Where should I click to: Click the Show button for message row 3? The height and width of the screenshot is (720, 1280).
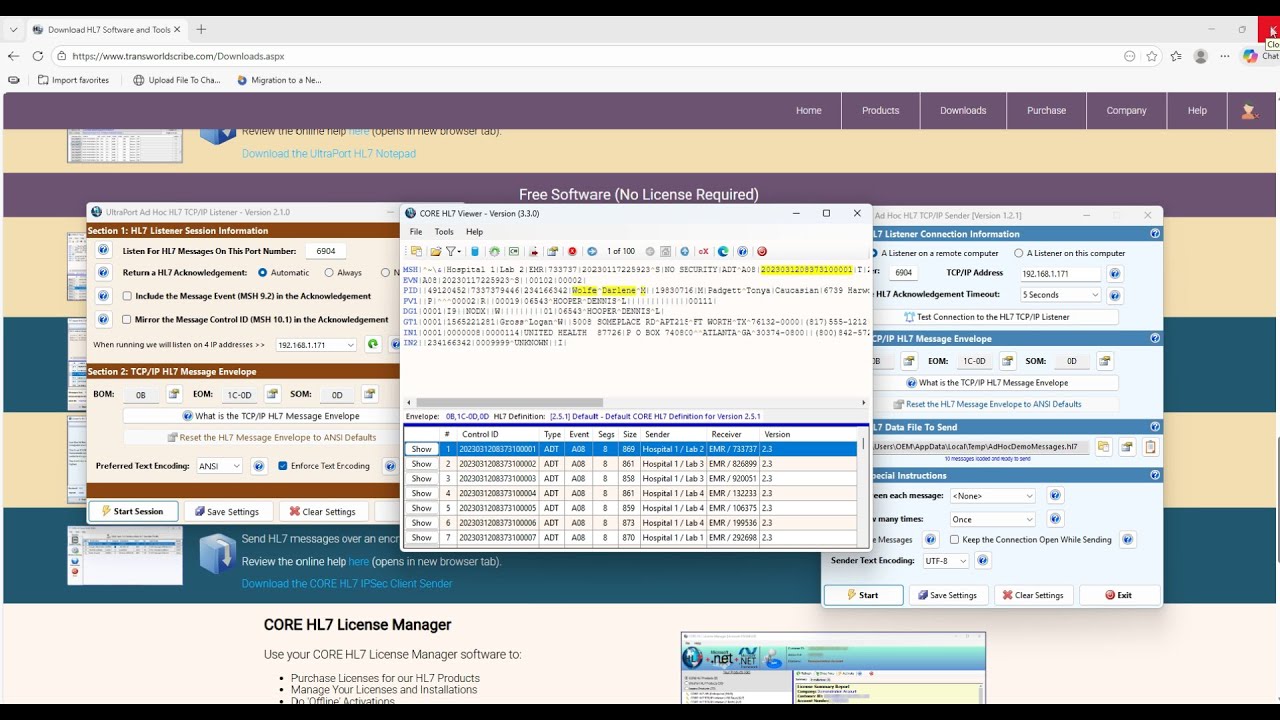422,479
